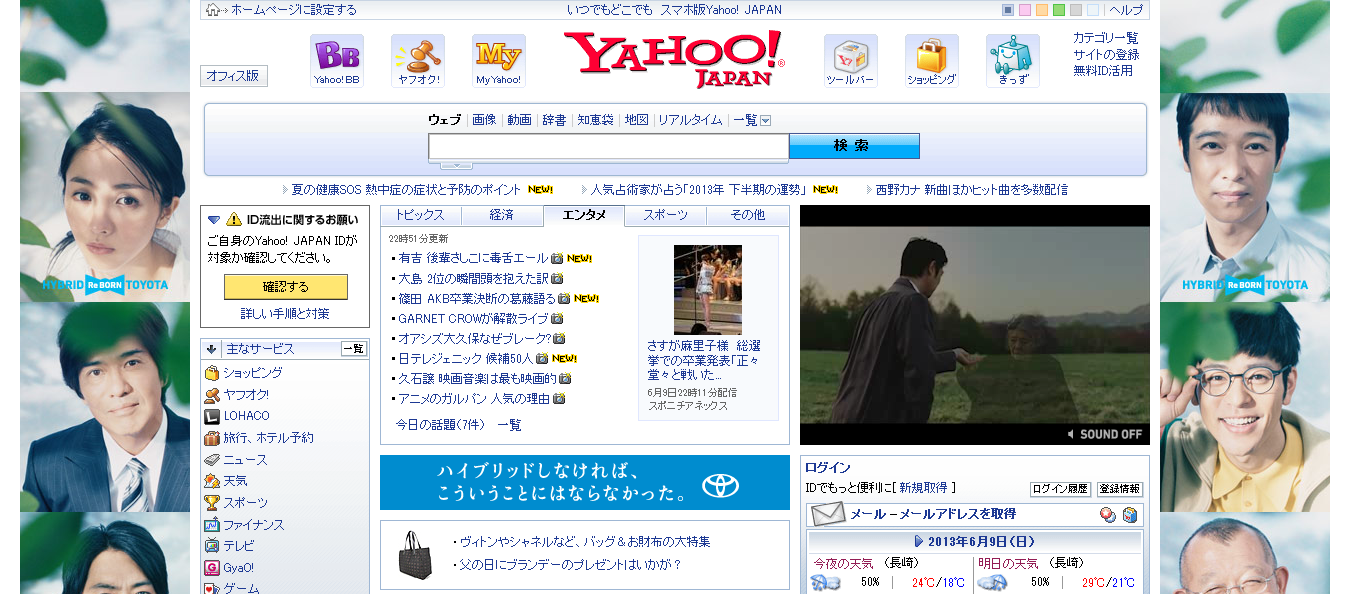Click the 検索 search button
This screenshot has width=1349, height=594.
pos(854,146)
